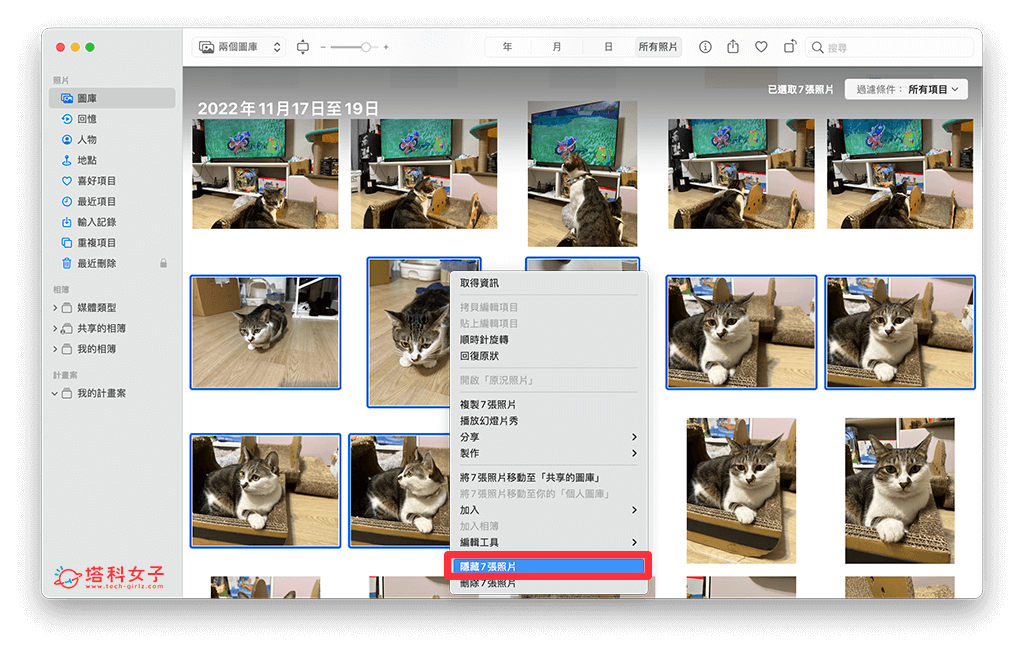Select bottom-right unselected portrait cat photo
Image resolution: width=1024 pixels, height=653 pixels.
(x=900, y=490)
